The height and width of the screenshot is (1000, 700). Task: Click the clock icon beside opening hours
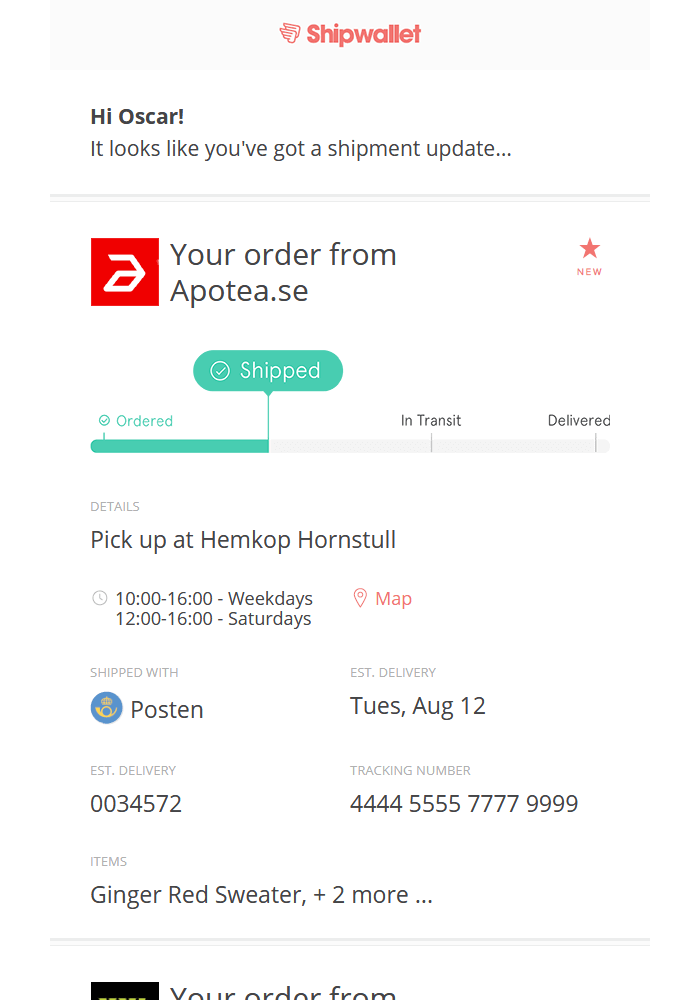click(x=99, y=597)
